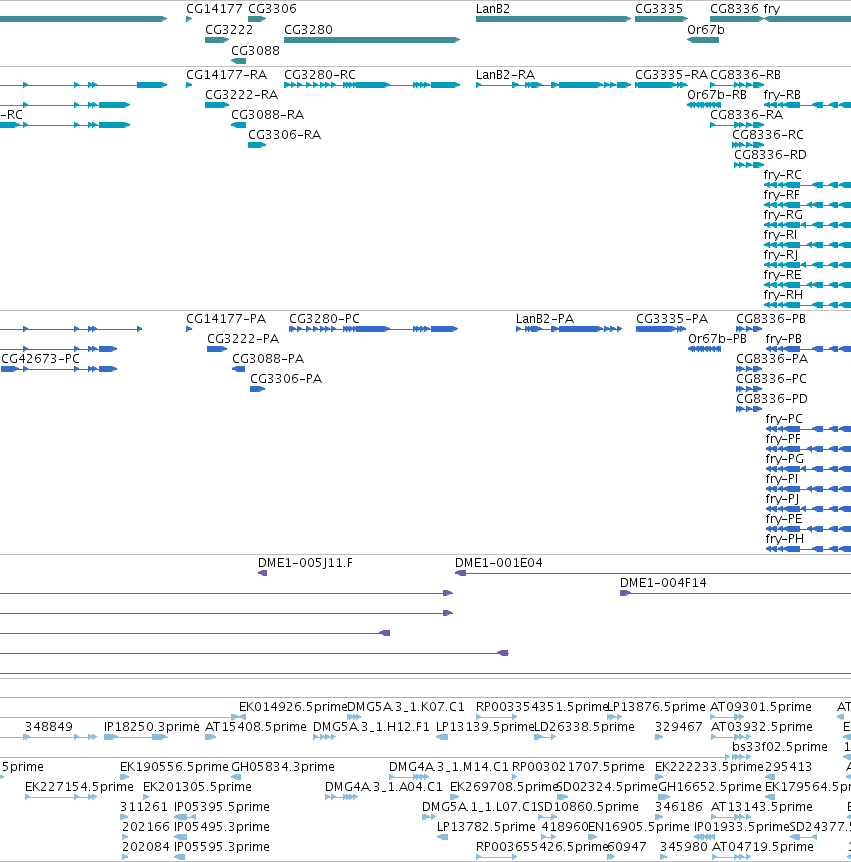The height and width of the screenshot is (862, 851).
Task: Click the Or67b gene label
Action: (705, 30)
